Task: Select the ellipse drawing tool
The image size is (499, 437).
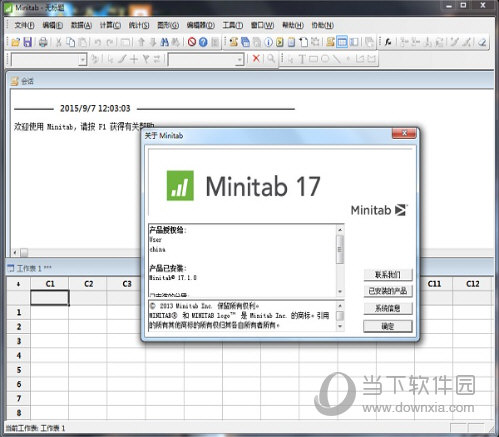Action: (x=325, y=59)
